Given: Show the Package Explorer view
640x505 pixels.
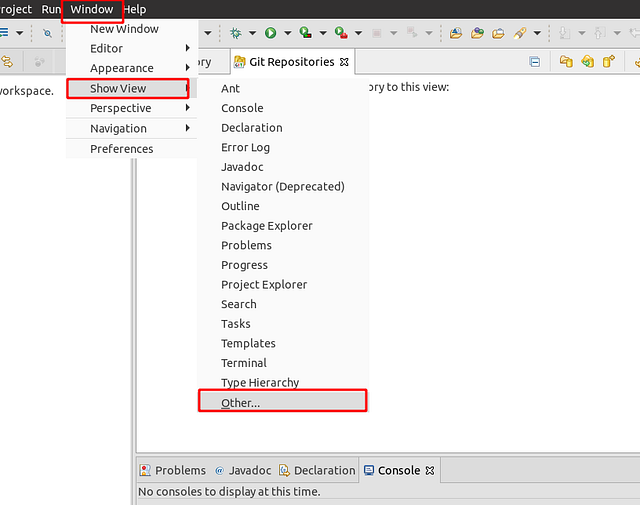Looking at the screenshot, I should point(283,226).
